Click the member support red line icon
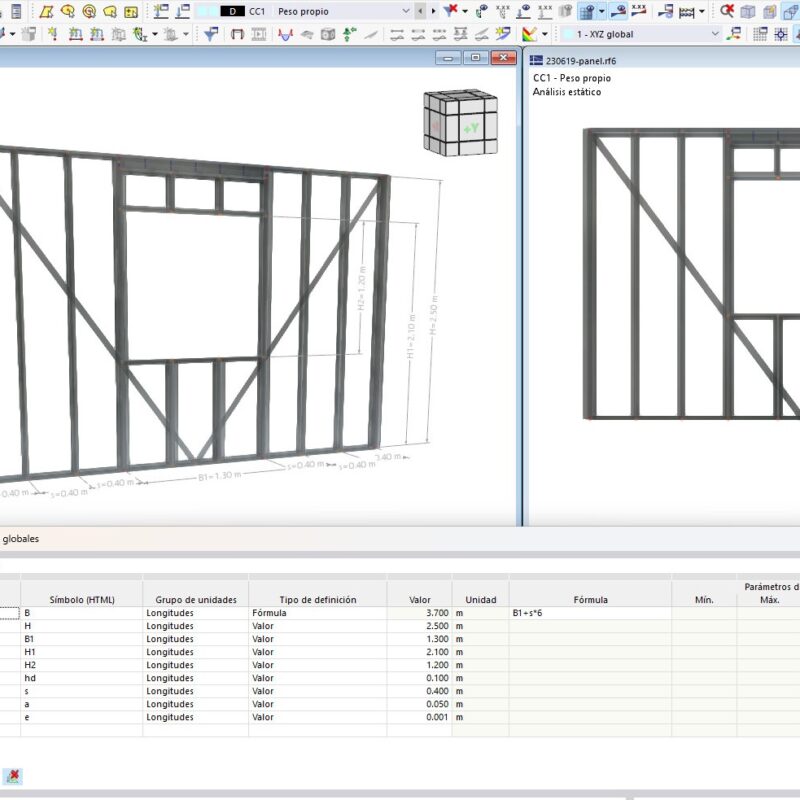 (76, 34)
